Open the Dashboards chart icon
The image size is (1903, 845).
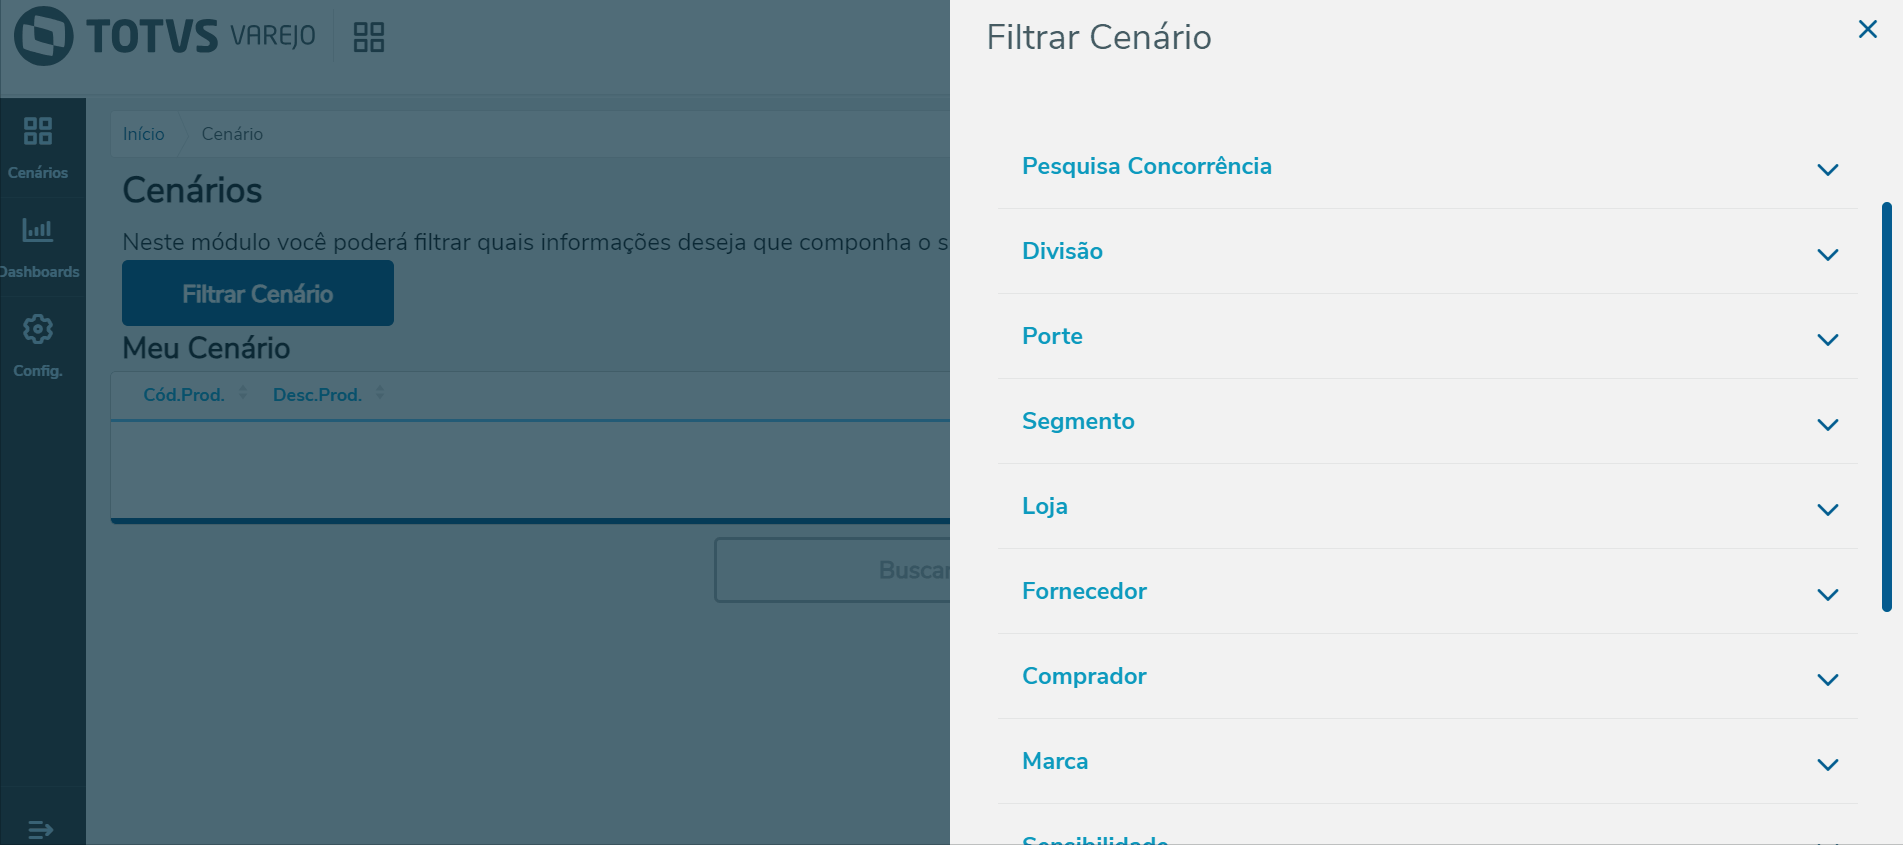pos(38,231)
